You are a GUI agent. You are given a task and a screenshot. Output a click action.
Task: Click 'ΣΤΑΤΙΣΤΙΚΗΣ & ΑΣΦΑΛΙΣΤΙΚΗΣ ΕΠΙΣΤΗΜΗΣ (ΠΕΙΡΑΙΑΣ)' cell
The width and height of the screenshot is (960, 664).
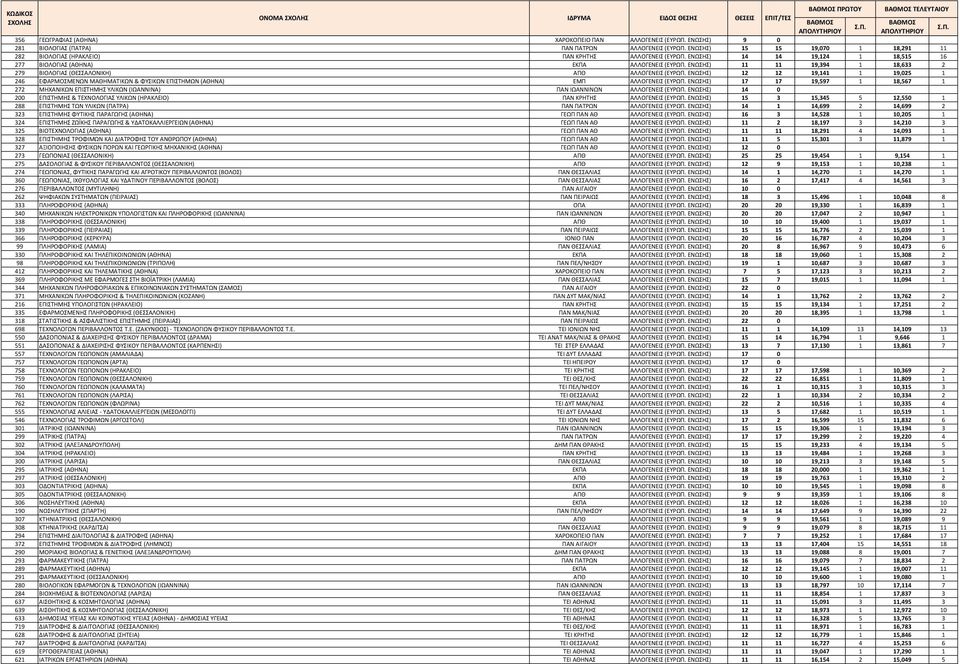click(283, 321)
